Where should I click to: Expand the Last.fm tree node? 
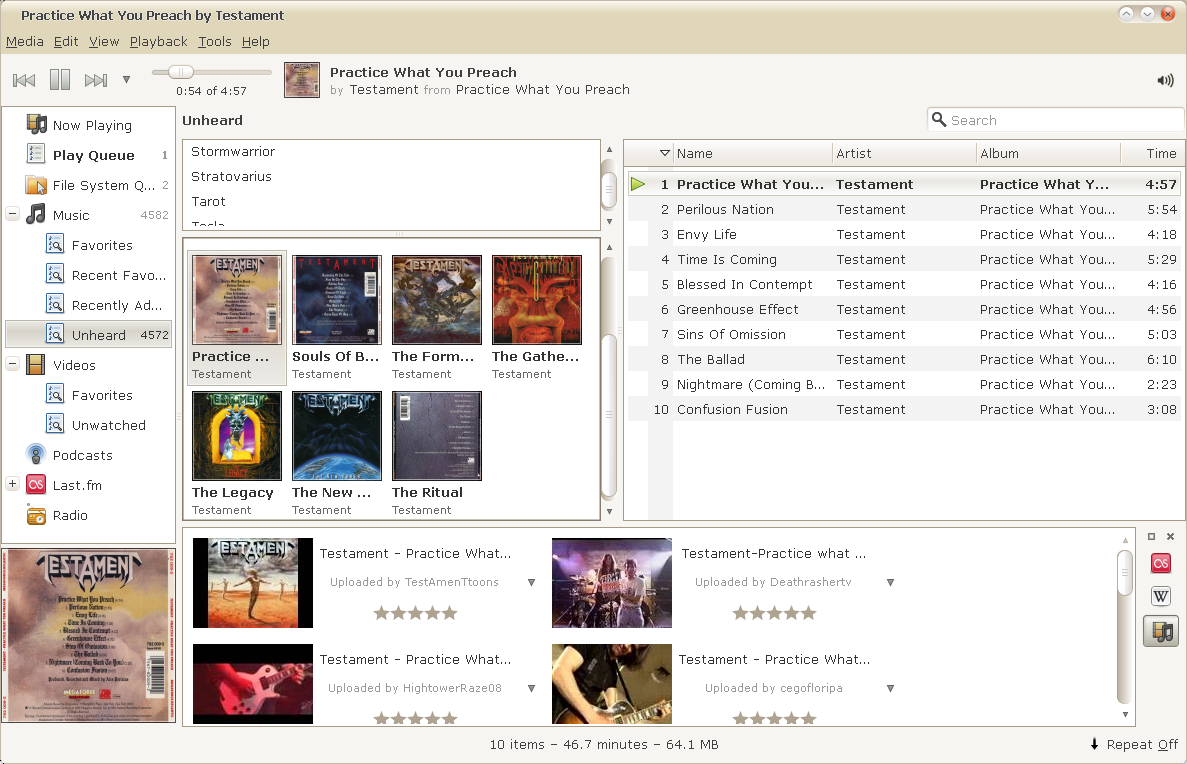pyautogui.click(x=12, y=484)
